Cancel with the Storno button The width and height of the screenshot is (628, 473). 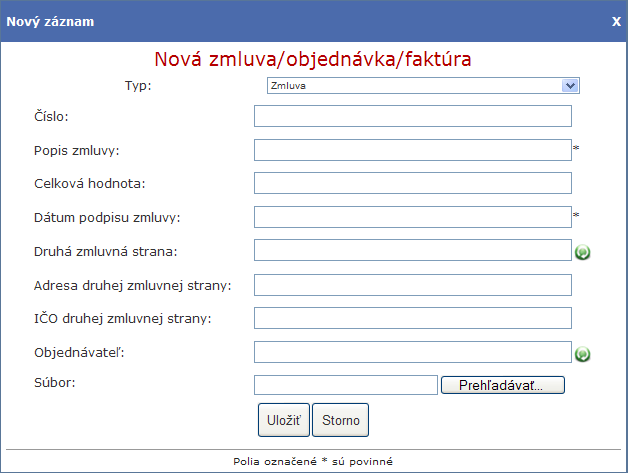[340, 420]
